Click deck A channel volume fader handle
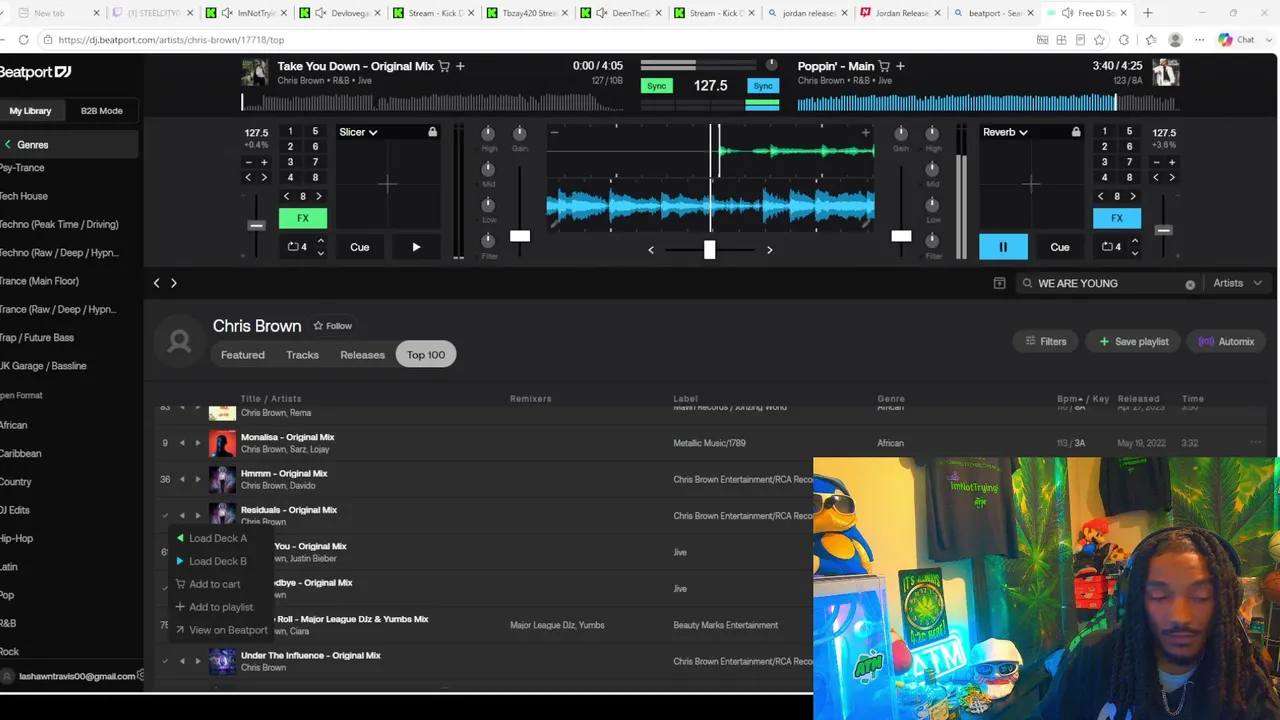 pyautogui.click(x=520, y=236)
